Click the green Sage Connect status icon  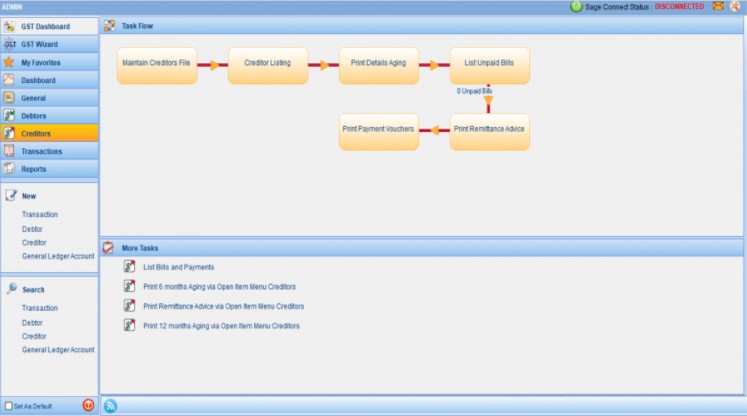click(x=576, y=6)
